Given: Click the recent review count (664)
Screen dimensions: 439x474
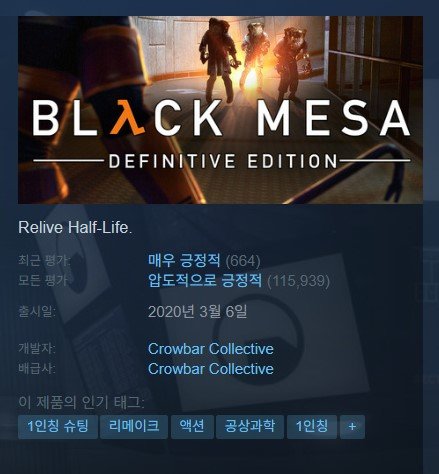Looking at the screenshot, I should 243,261.
